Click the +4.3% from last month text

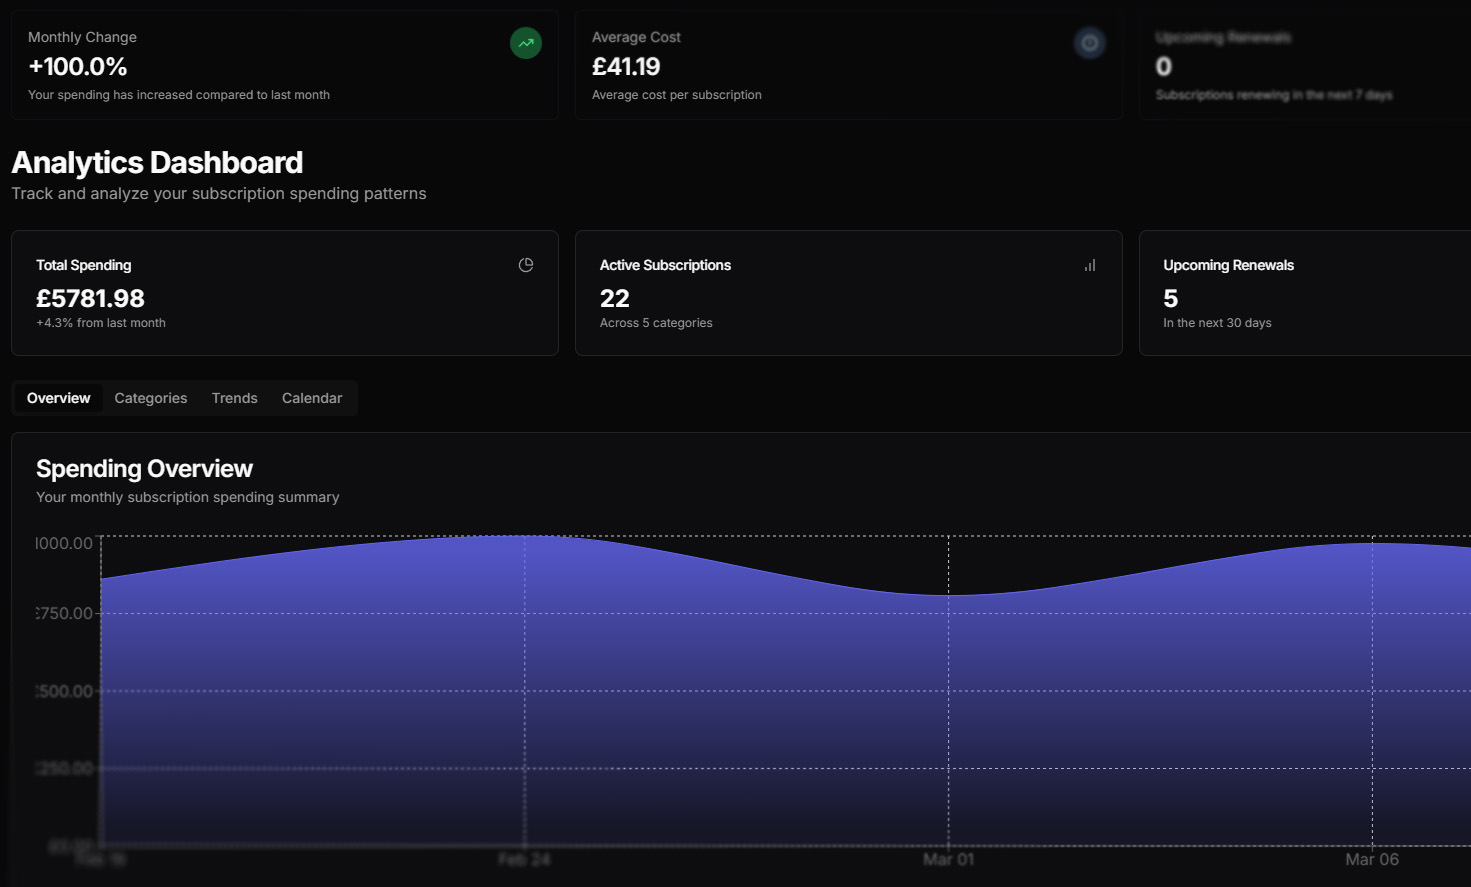point(101,322)
